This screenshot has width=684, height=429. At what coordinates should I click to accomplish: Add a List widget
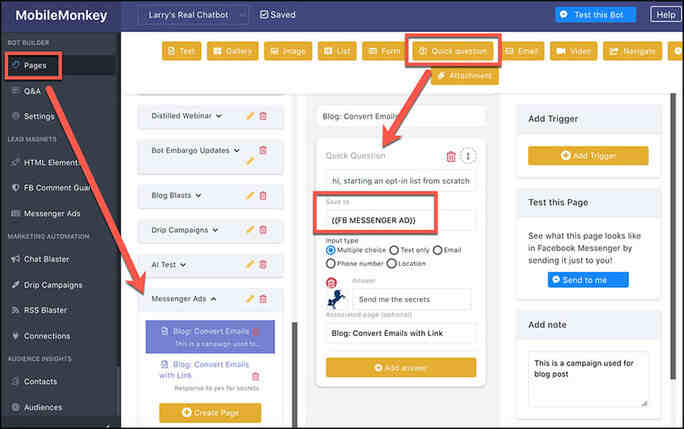point(337,51)
